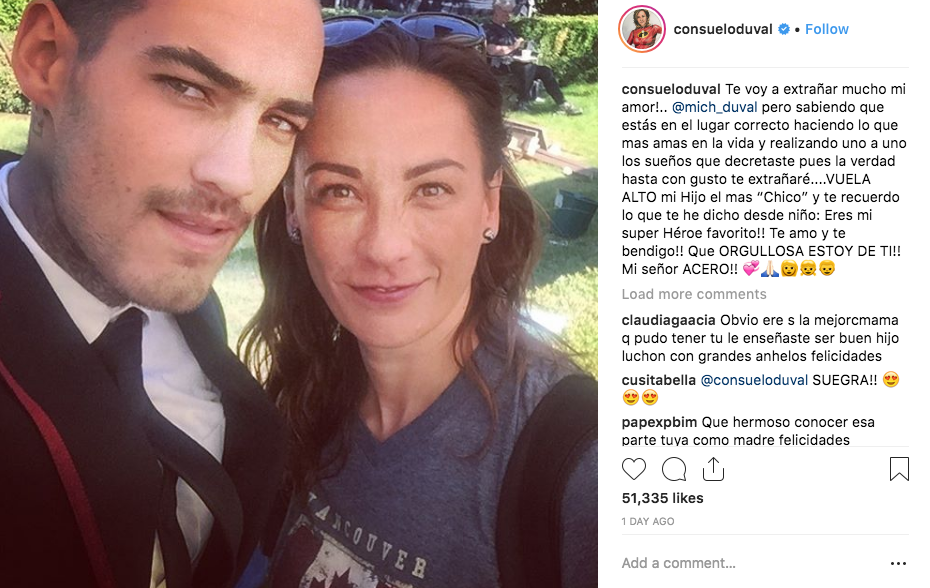930x588 pixels.
Task: Open commenter cusitabella's profile
Action: click(658, 380)
